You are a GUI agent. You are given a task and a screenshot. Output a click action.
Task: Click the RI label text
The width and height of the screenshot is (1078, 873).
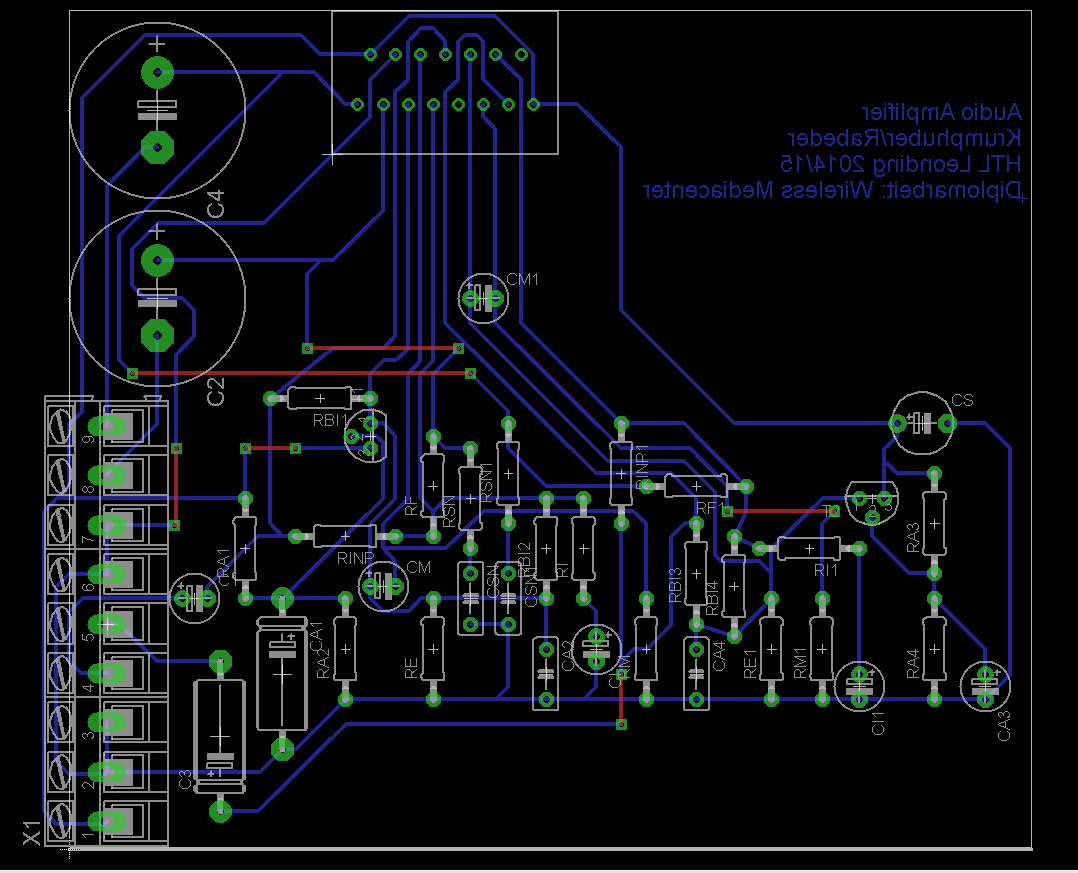(562, 570)
